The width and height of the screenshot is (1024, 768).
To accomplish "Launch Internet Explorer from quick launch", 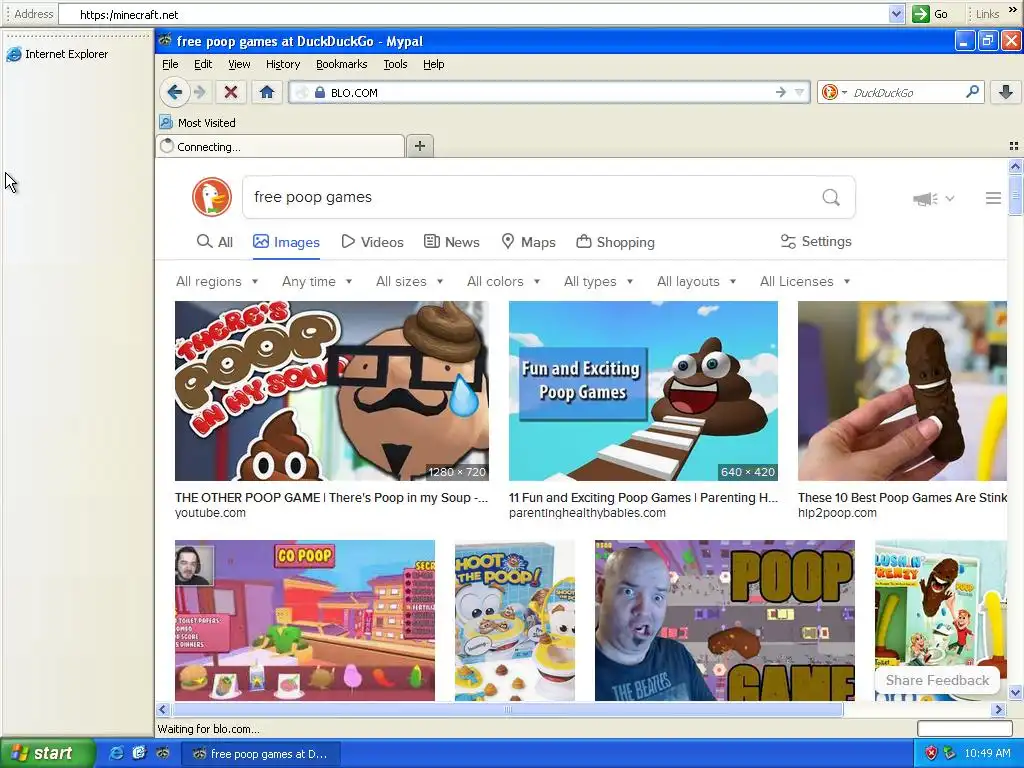I will pyautogui.click(x=116, y=754).
